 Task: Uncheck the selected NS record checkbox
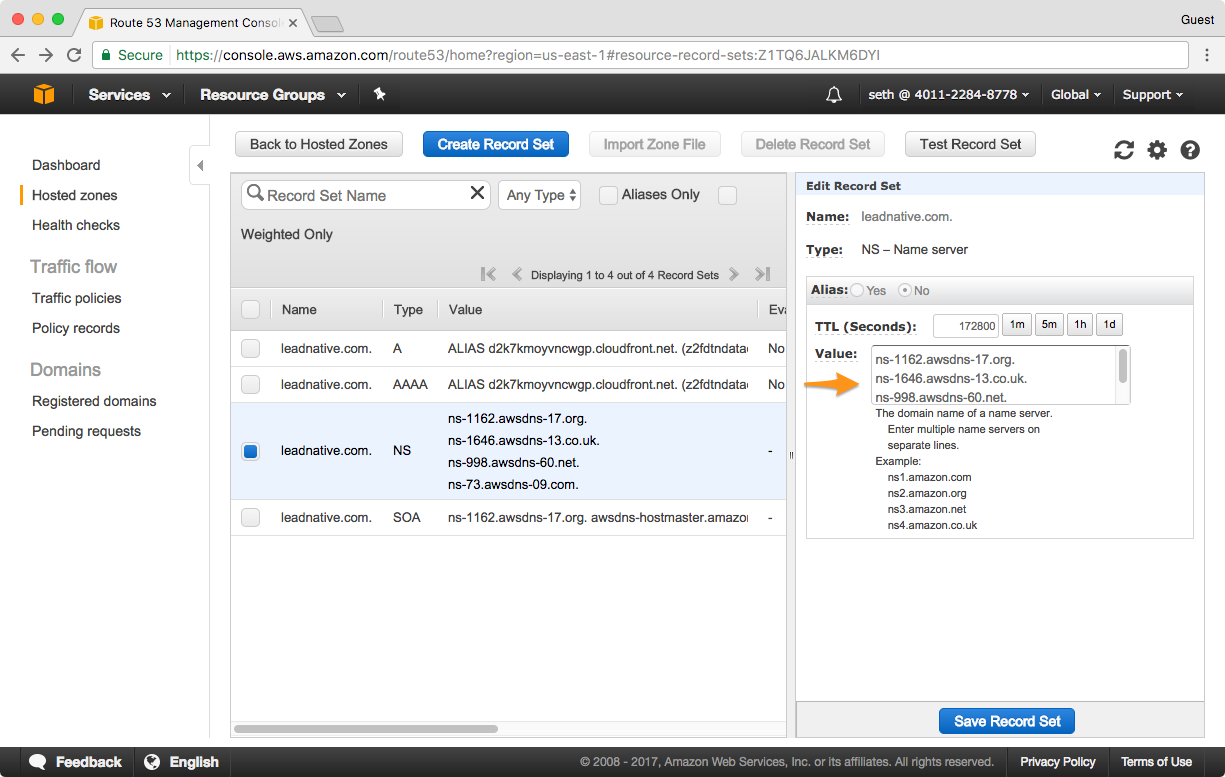[250, 451]
